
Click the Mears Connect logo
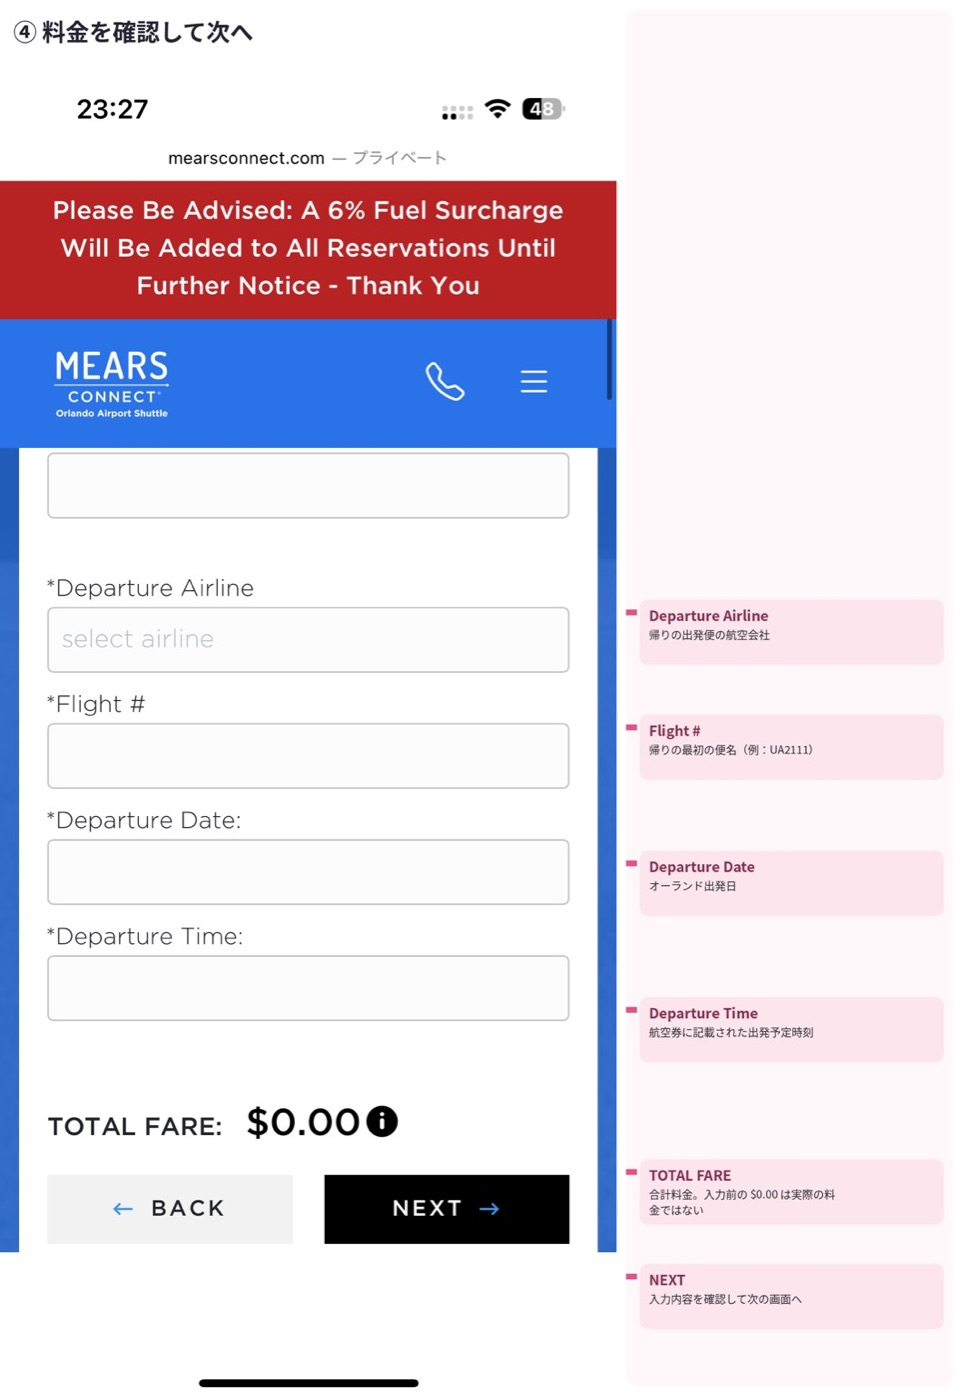(112, 384)
